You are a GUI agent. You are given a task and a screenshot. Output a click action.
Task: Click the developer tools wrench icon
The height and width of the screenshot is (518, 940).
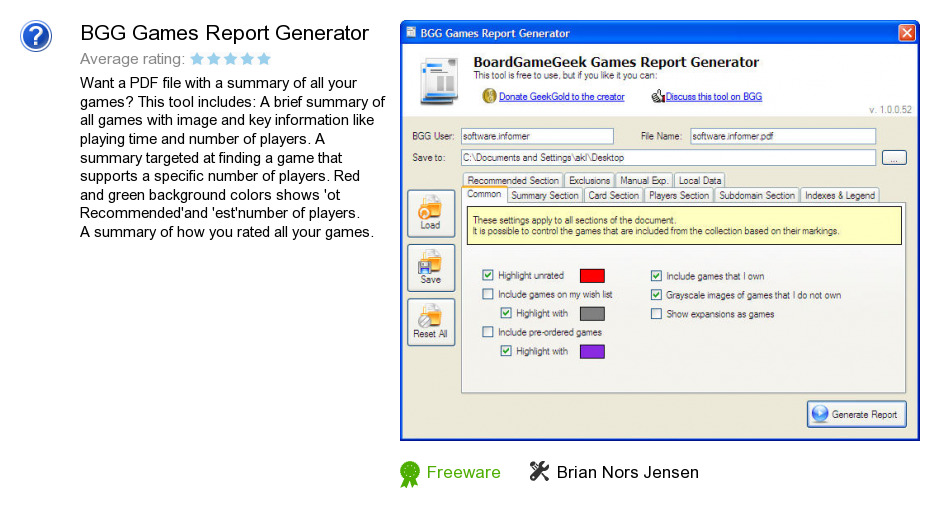(x=539, y=471)
